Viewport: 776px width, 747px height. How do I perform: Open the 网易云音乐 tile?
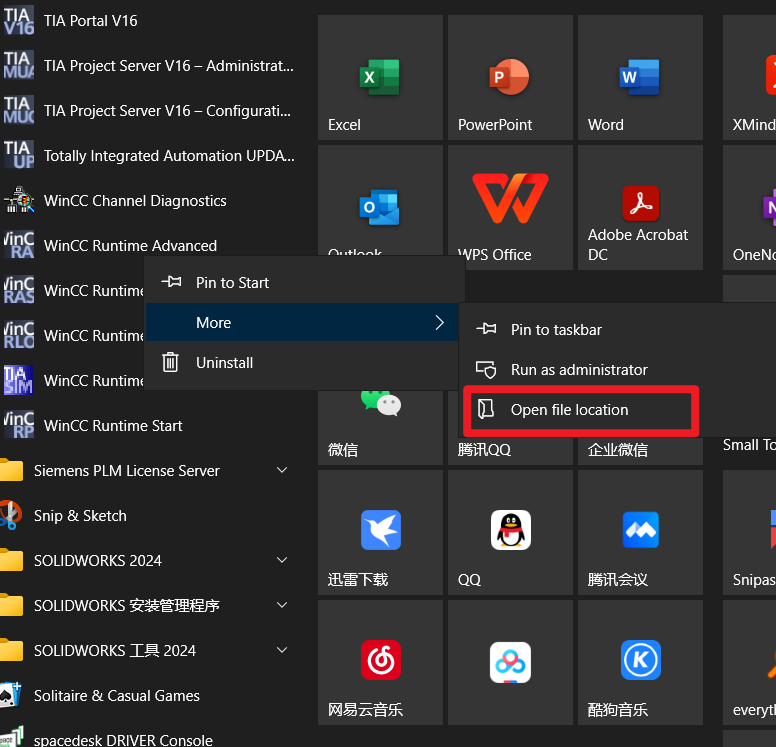(x=380, y=662)
